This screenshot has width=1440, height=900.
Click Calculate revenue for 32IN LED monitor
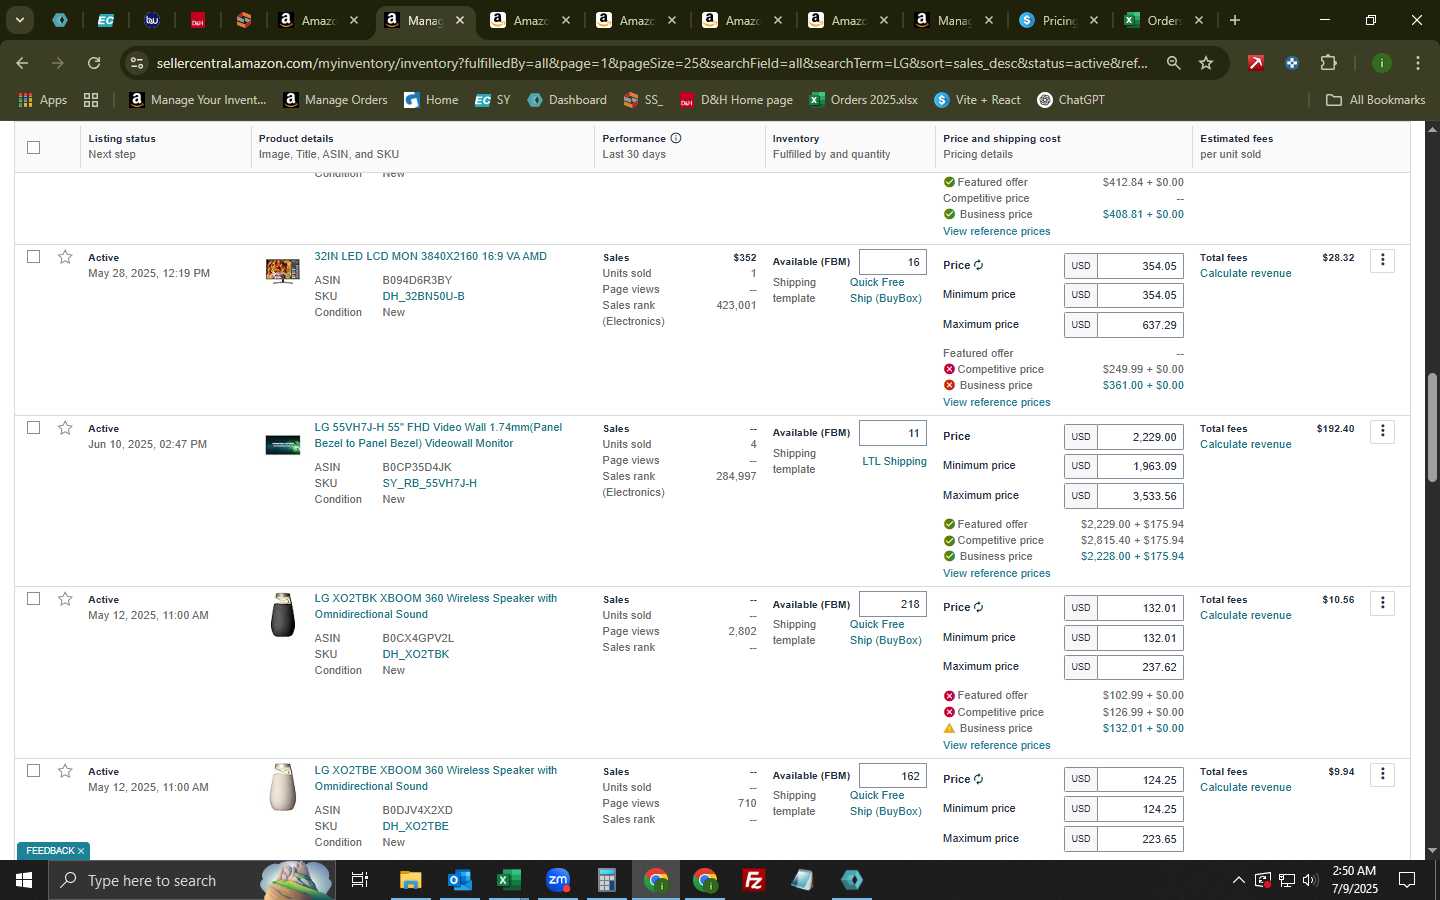click(1245, 273)
